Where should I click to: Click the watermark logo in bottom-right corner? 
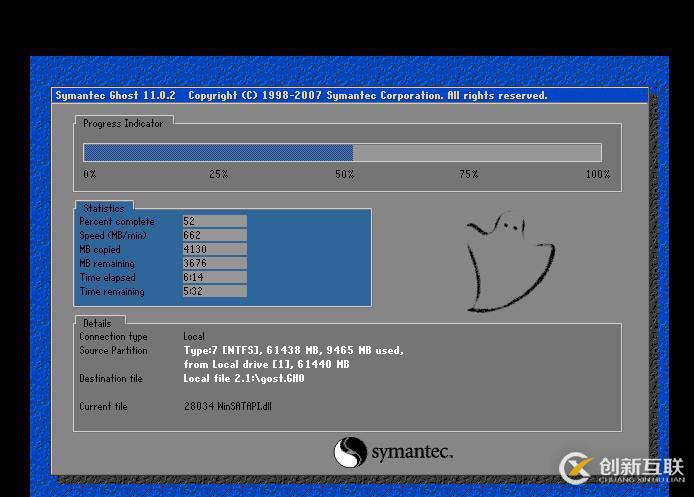coord(621,469)
